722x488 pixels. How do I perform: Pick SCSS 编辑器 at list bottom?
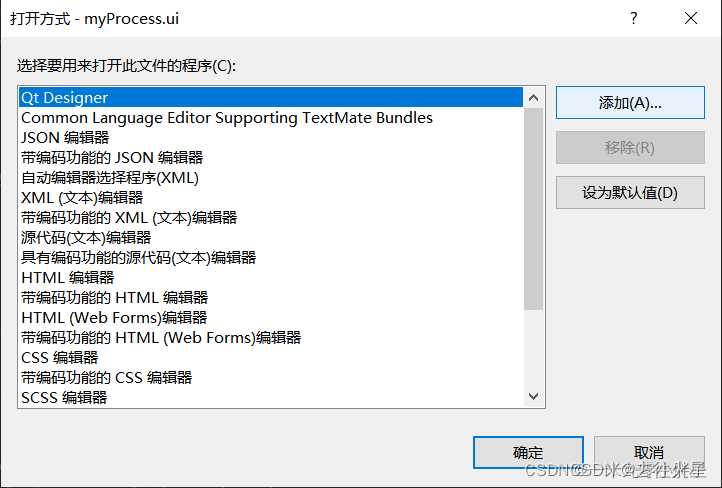pyautogui.click(x=271, y=397)
